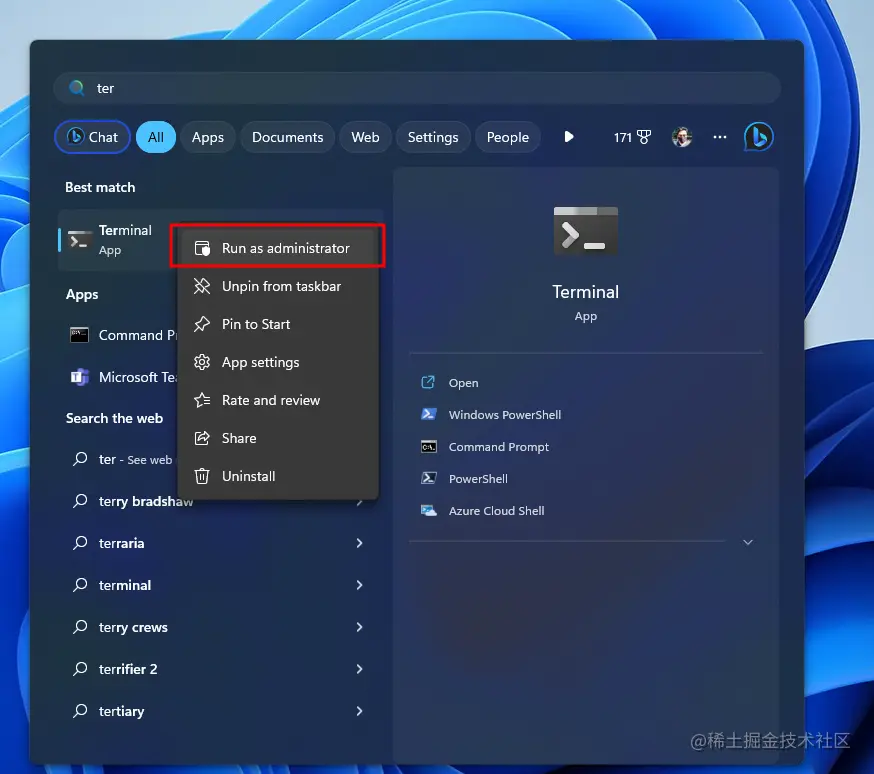Click the user profile avatar
Viewport: 874px width, 774px height.
[682, 137]
